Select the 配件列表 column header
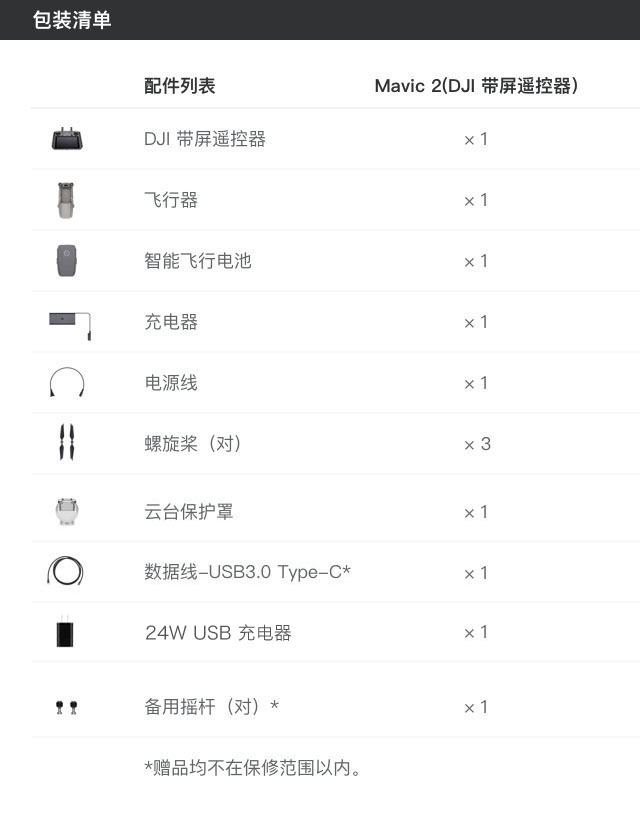The width and height of the screenshot is (640, 815). pyautogui.click(x=179, y=86)
